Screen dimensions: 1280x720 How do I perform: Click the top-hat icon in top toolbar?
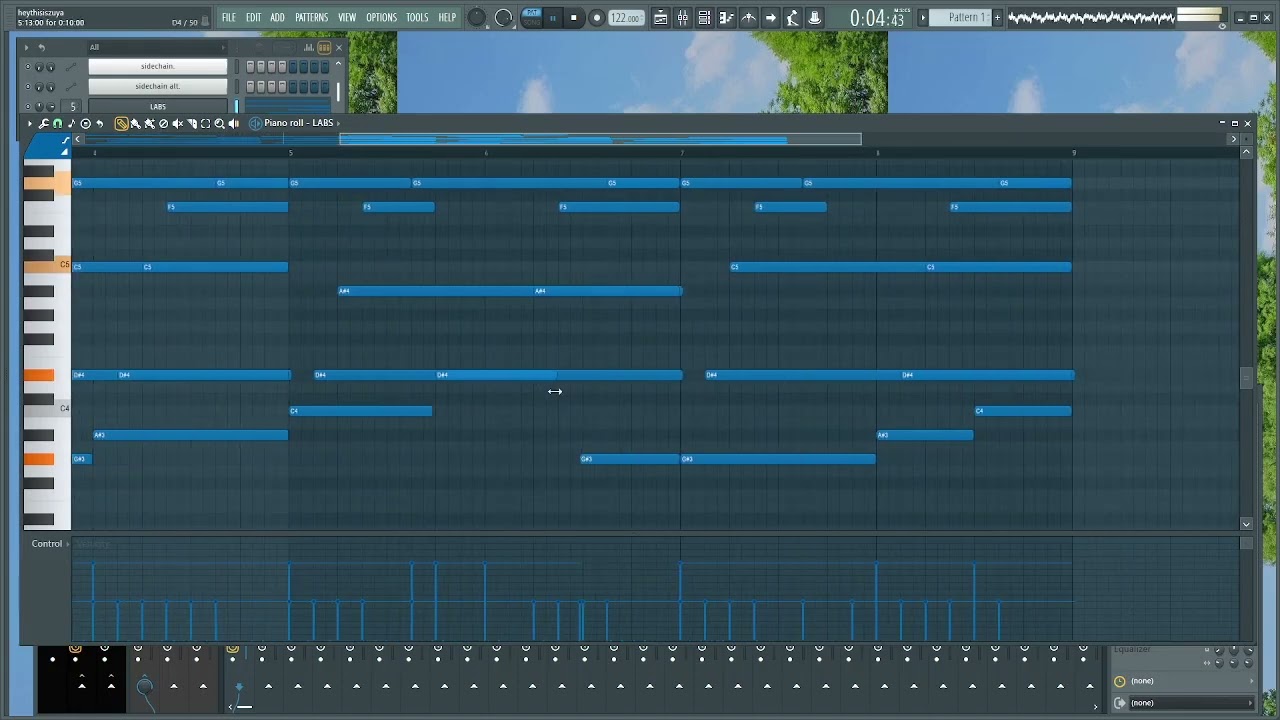point(815,18)
